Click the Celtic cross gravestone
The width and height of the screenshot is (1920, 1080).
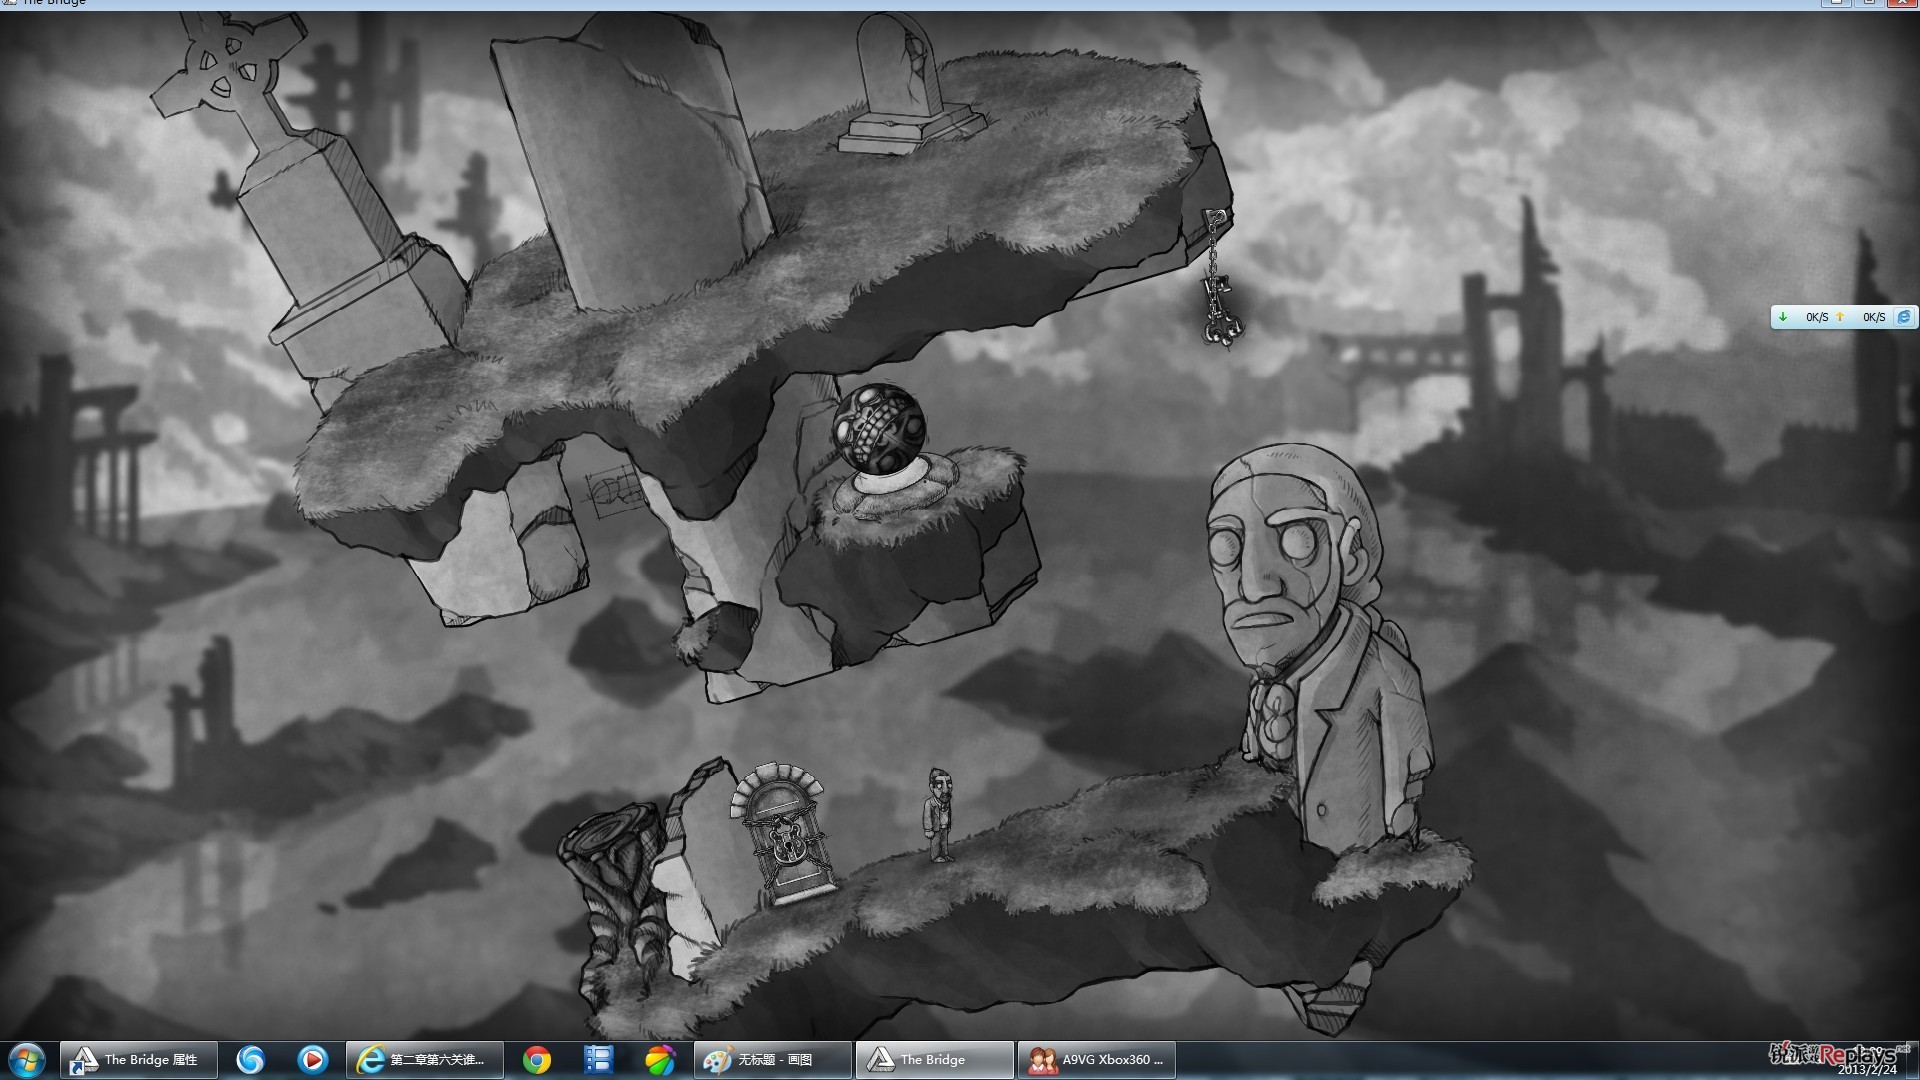[x=300, y=200]
